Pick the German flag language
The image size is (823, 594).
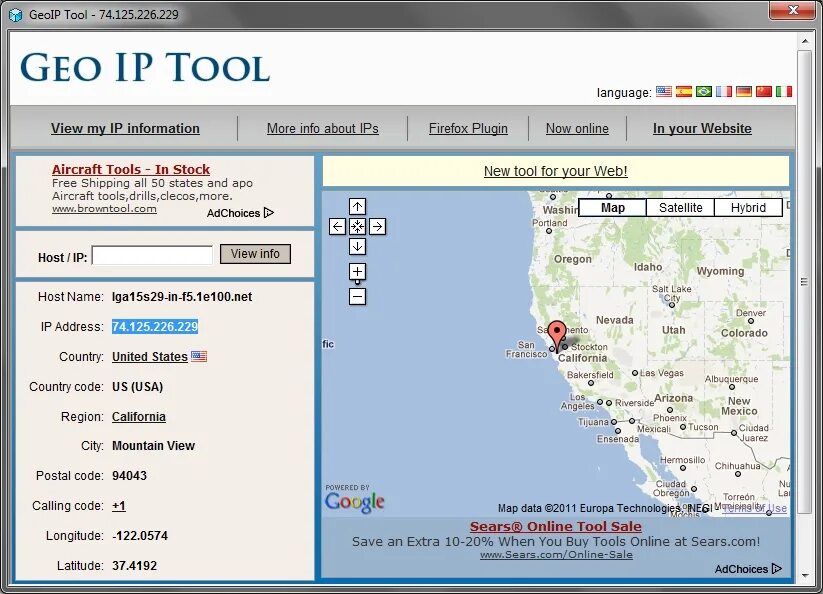tap(743, 92)
